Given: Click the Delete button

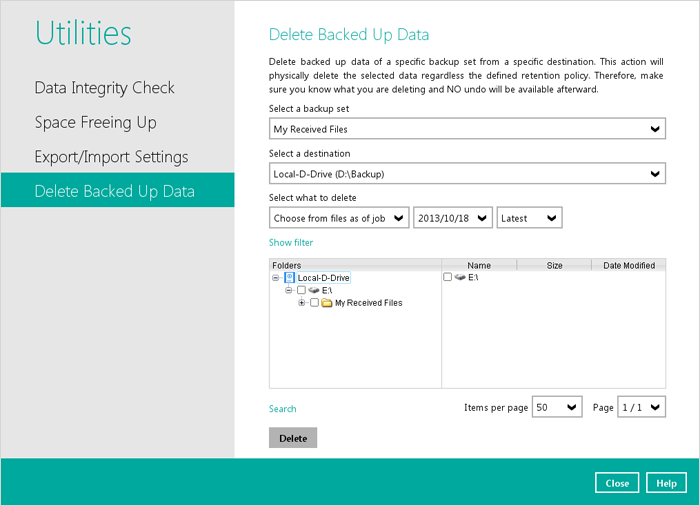Looking at the screenshot, I should coord(293,438).
